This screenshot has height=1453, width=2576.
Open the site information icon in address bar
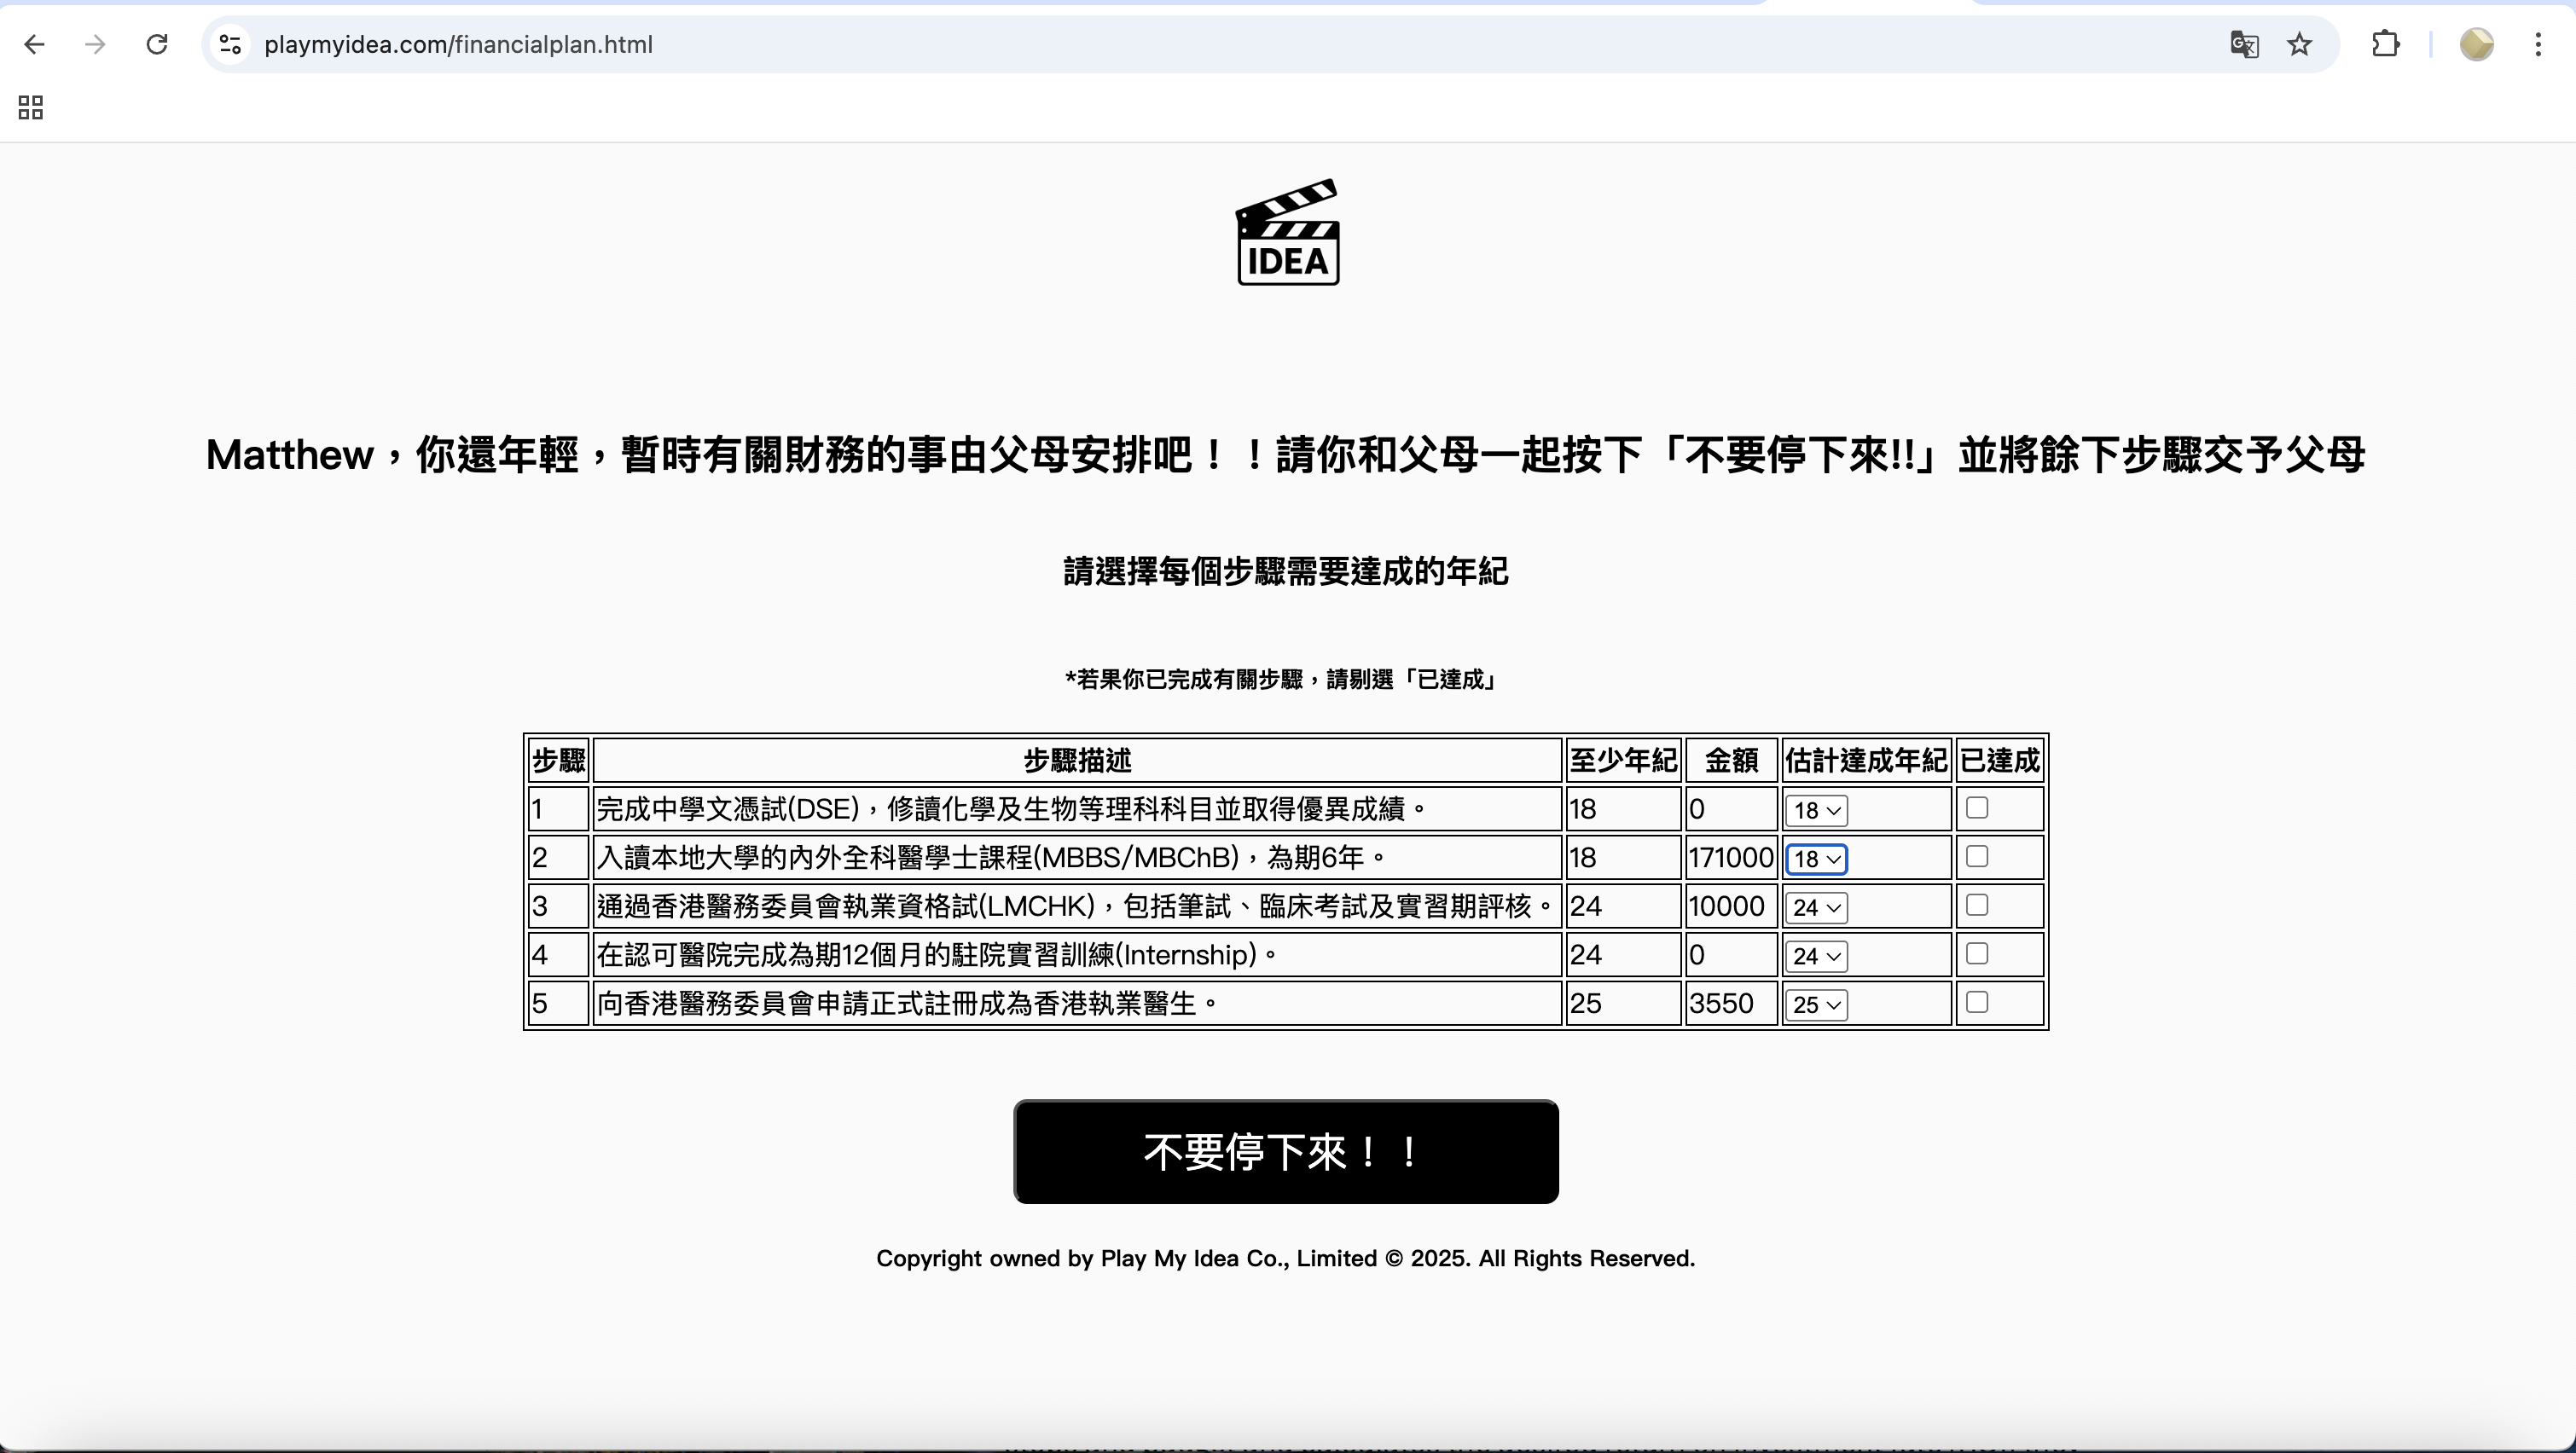tap(230, 44)
